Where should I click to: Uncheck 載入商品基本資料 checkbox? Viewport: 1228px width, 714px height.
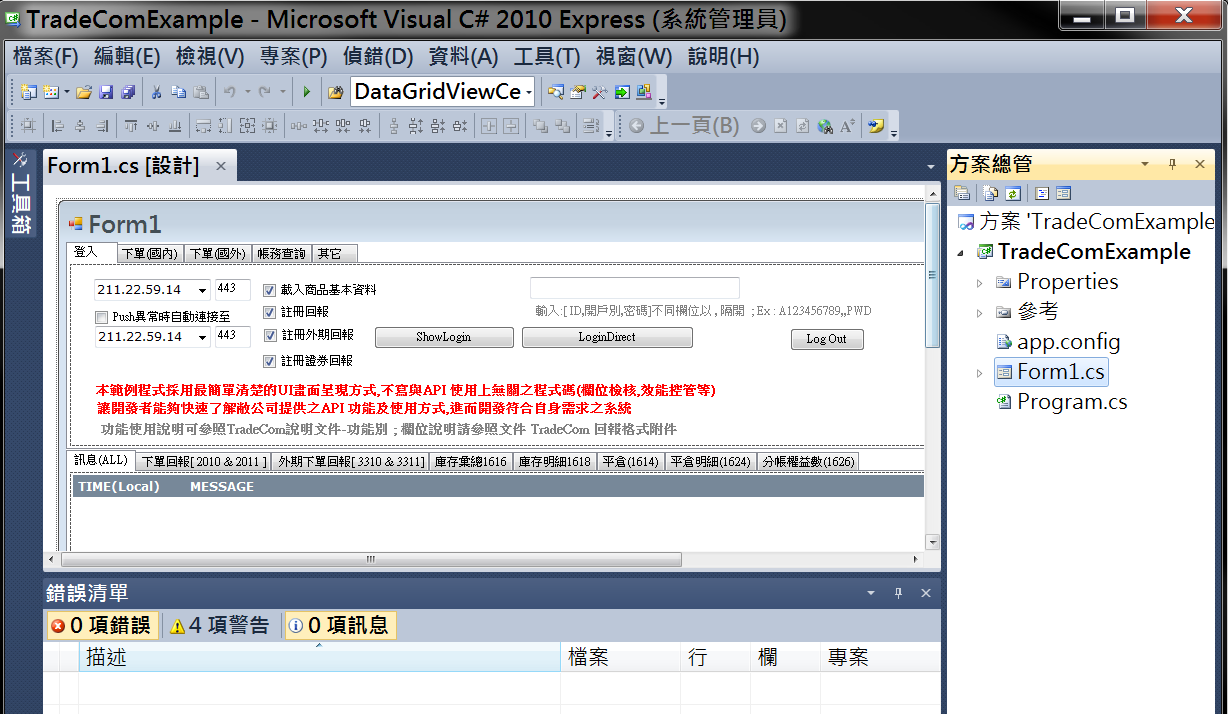pyautogui.click(x=269, y=290)
